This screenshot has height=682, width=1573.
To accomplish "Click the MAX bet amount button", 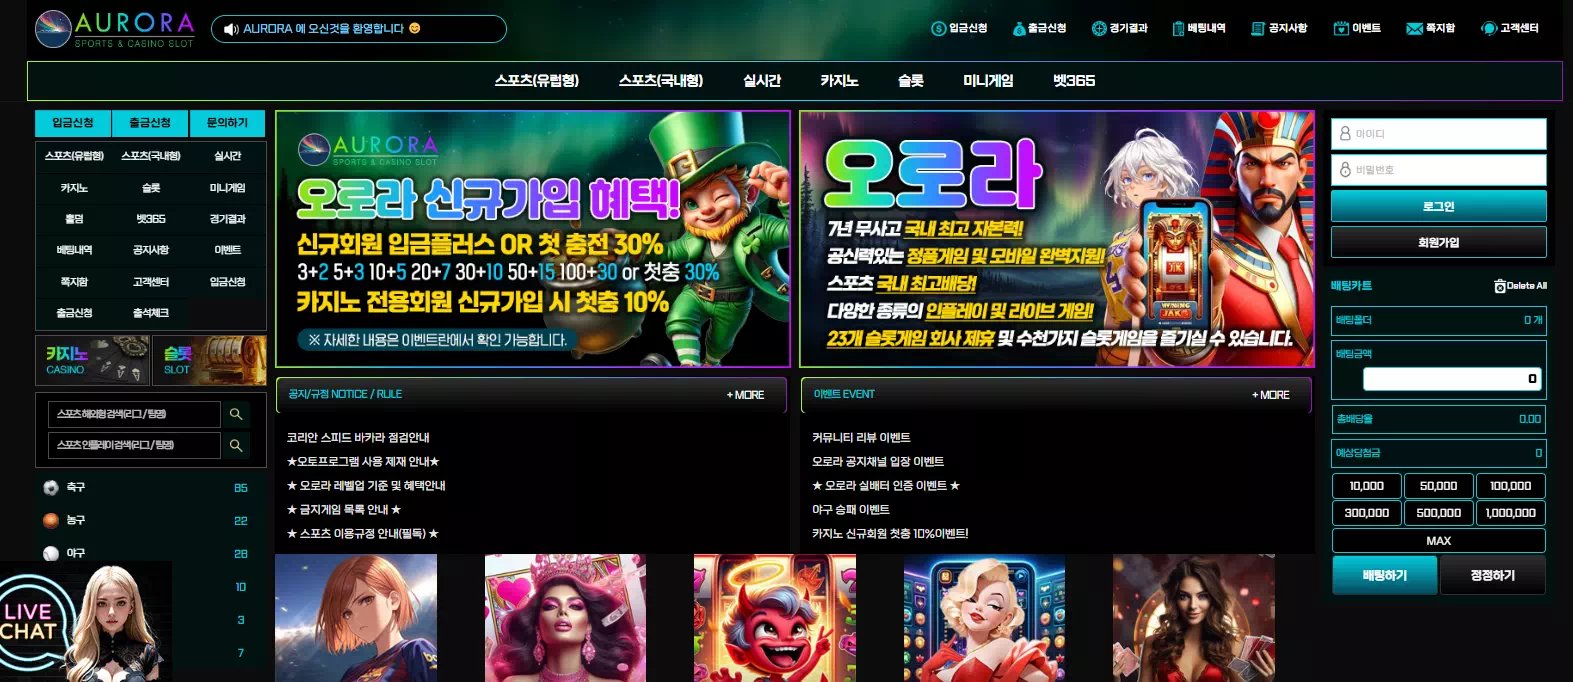I will pos(1438,541).
